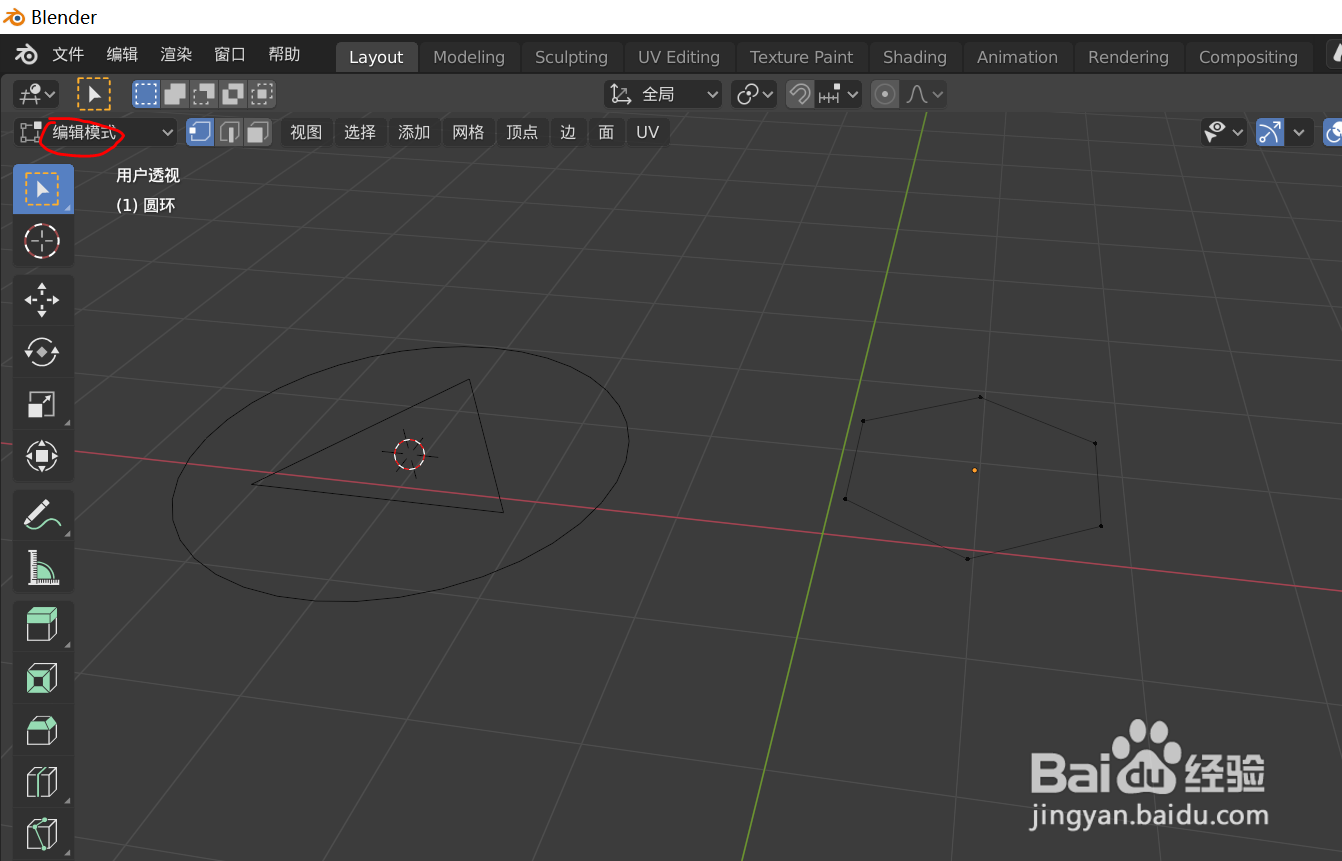1342x861 pixels.
Task: Pick the Annotate tool
Action: 42,514
